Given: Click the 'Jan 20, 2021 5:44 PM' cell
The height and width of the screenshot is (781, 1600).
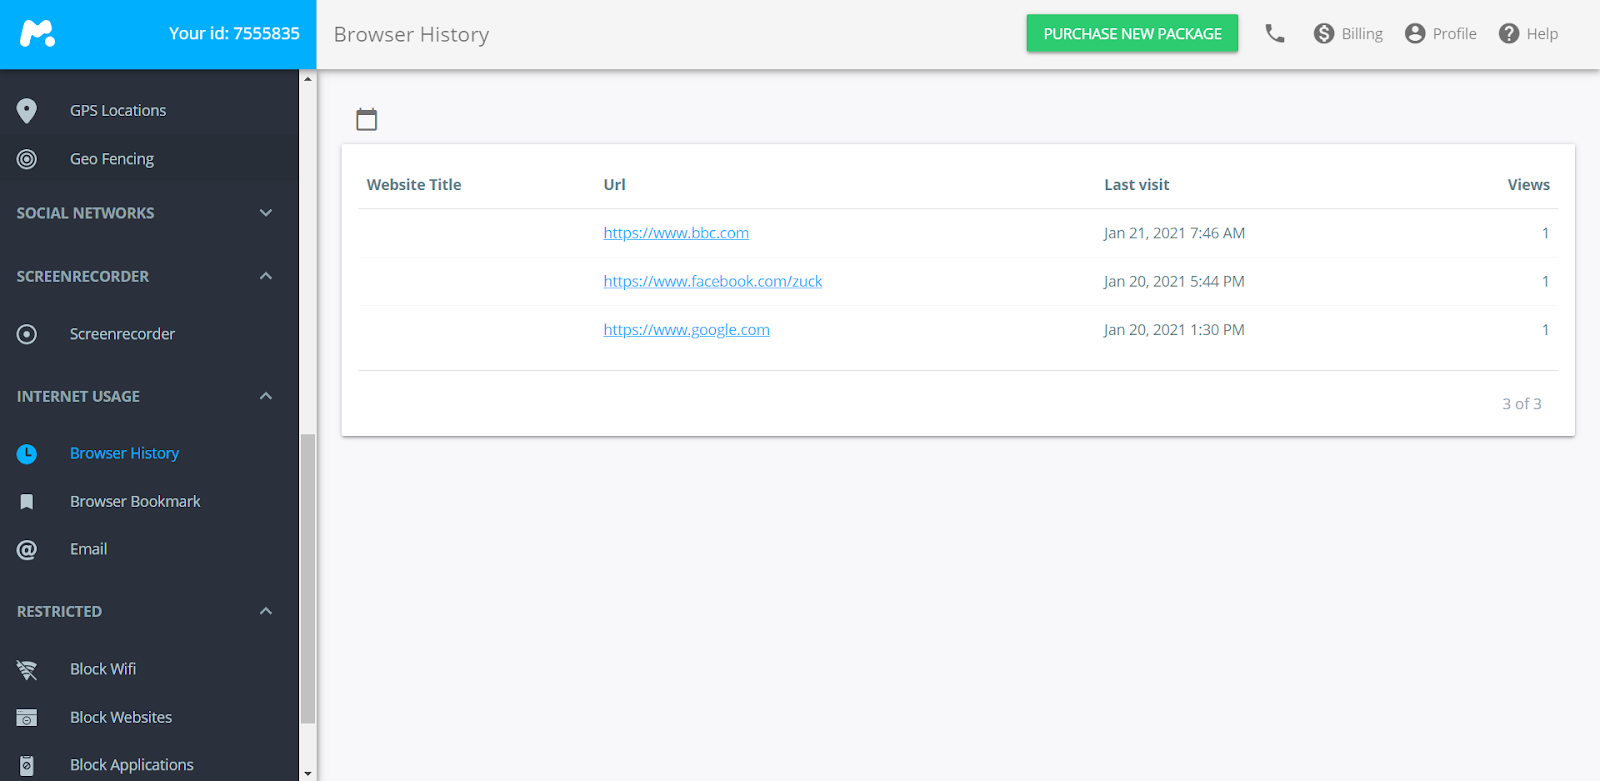Looking at the screenshot, I should 1175,281.
